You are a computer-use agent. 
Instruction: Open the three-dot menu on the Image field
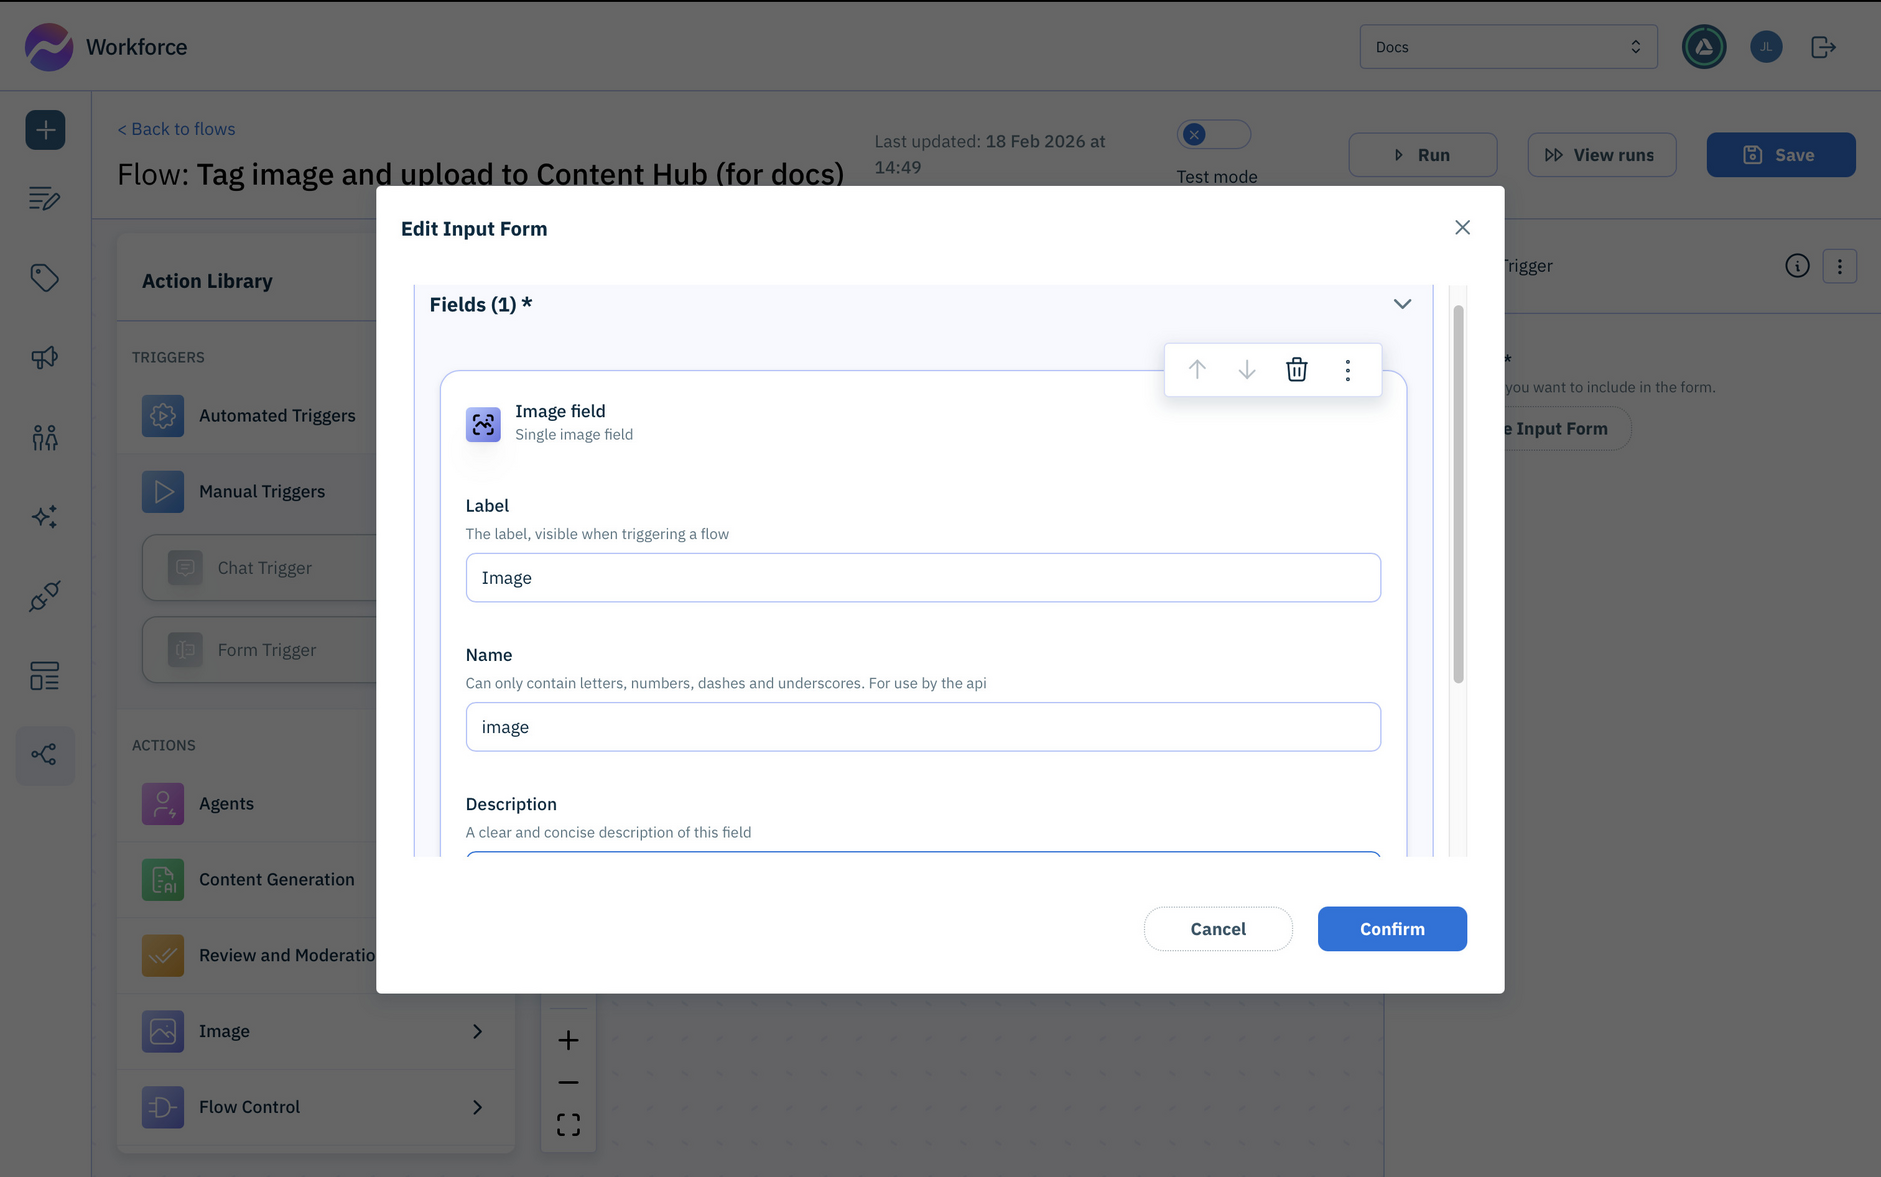pos(1347,369)
